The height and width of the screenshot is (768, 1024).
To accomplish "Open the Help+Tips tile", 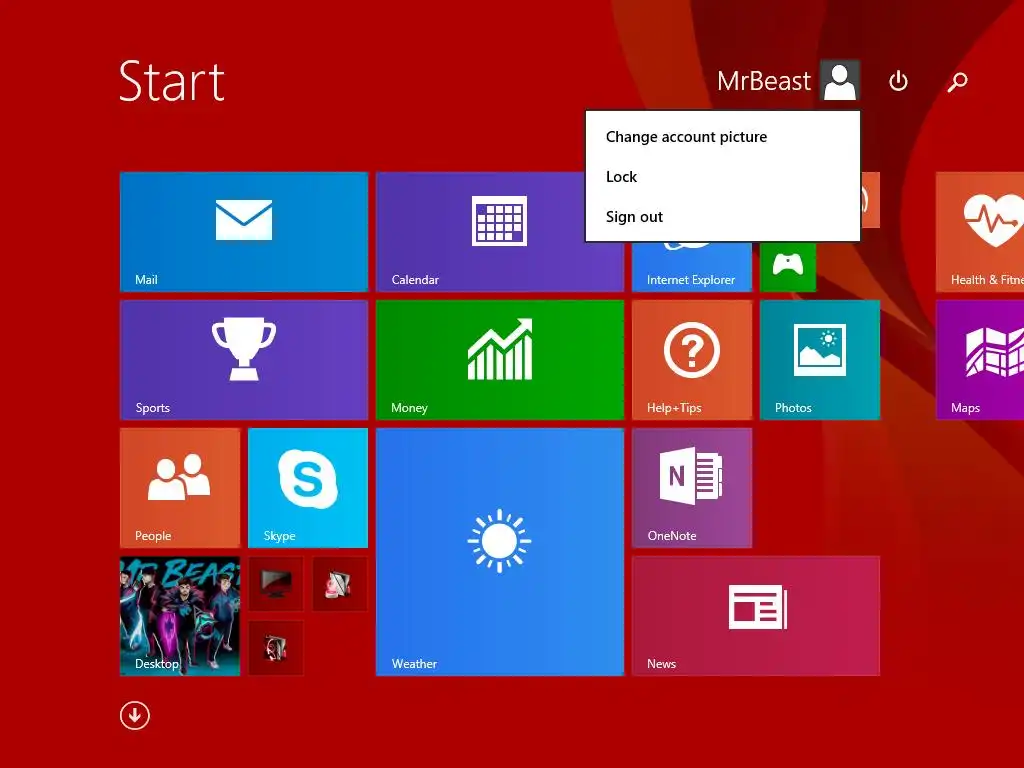I will [692, 360].
